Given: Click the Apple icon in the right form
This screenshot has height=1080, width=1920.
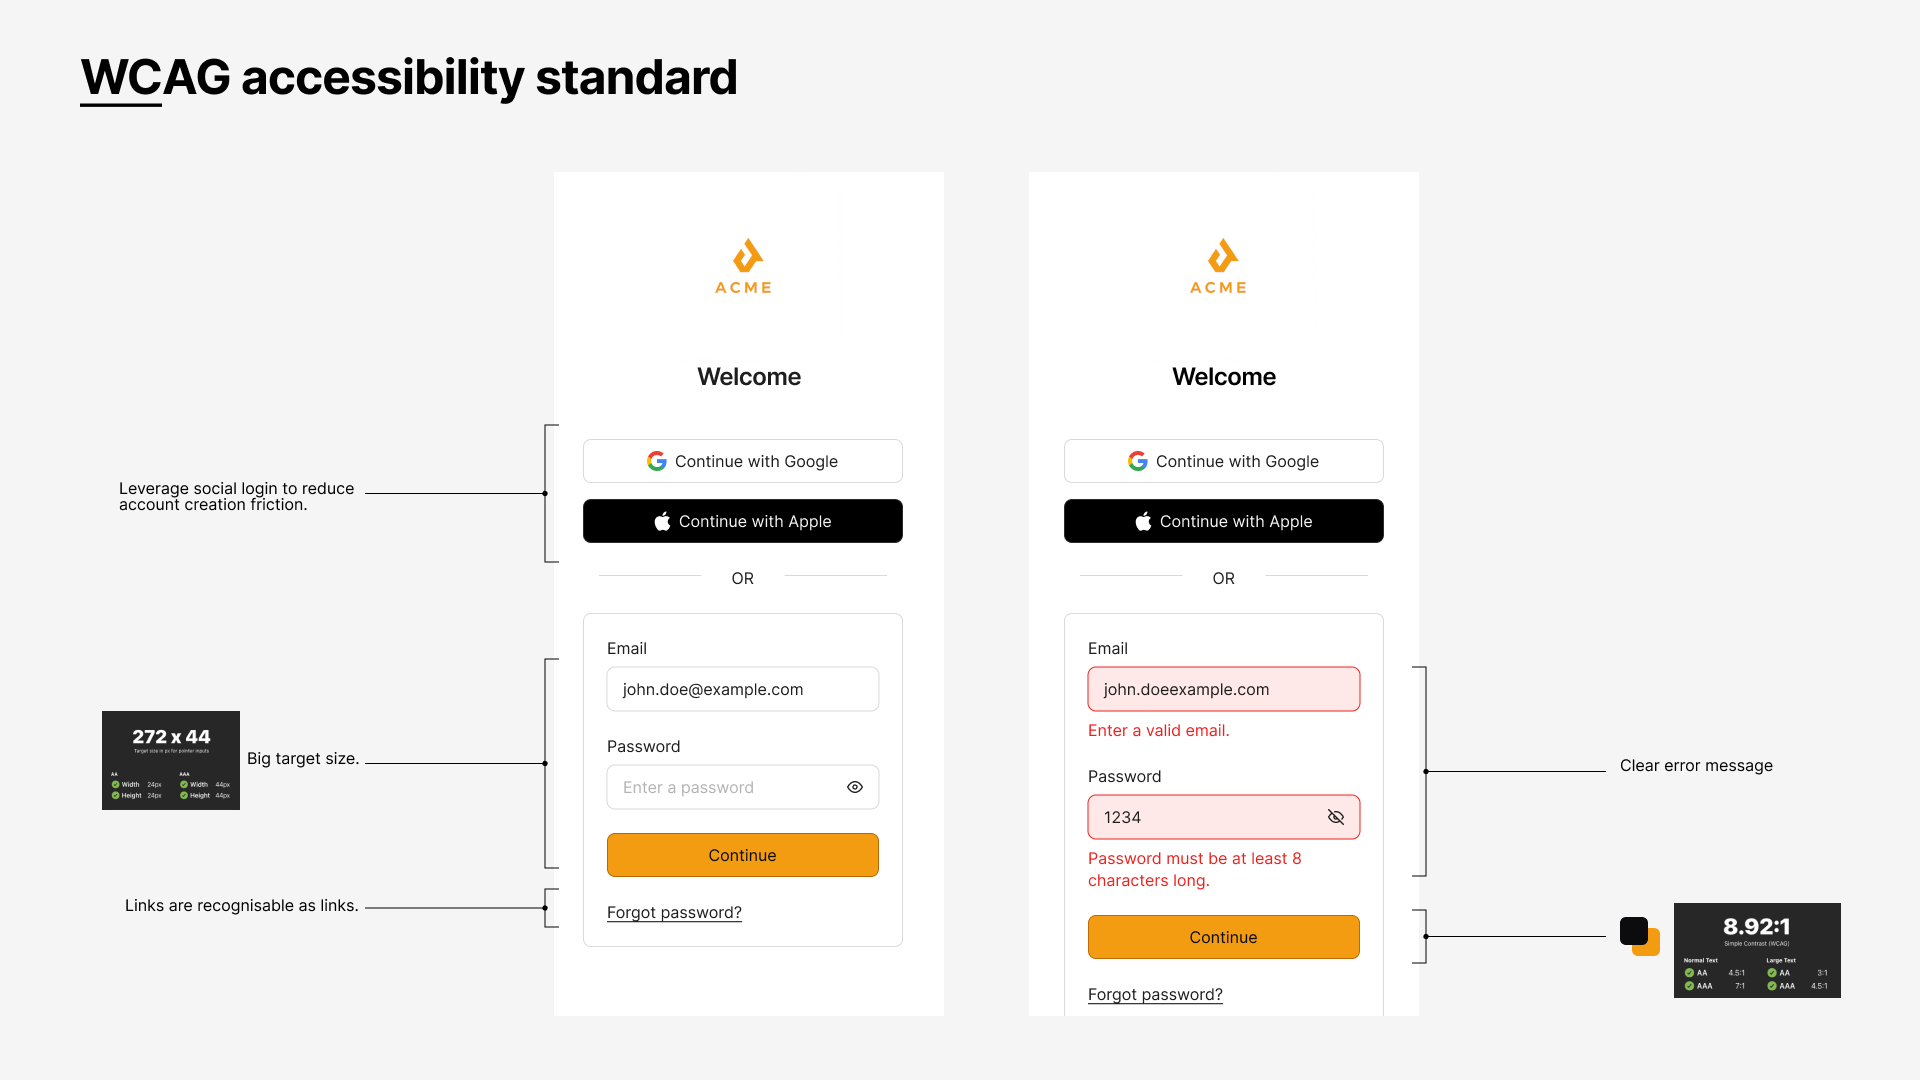Looking at the screenshot, I should click(x=1143, y=521).
